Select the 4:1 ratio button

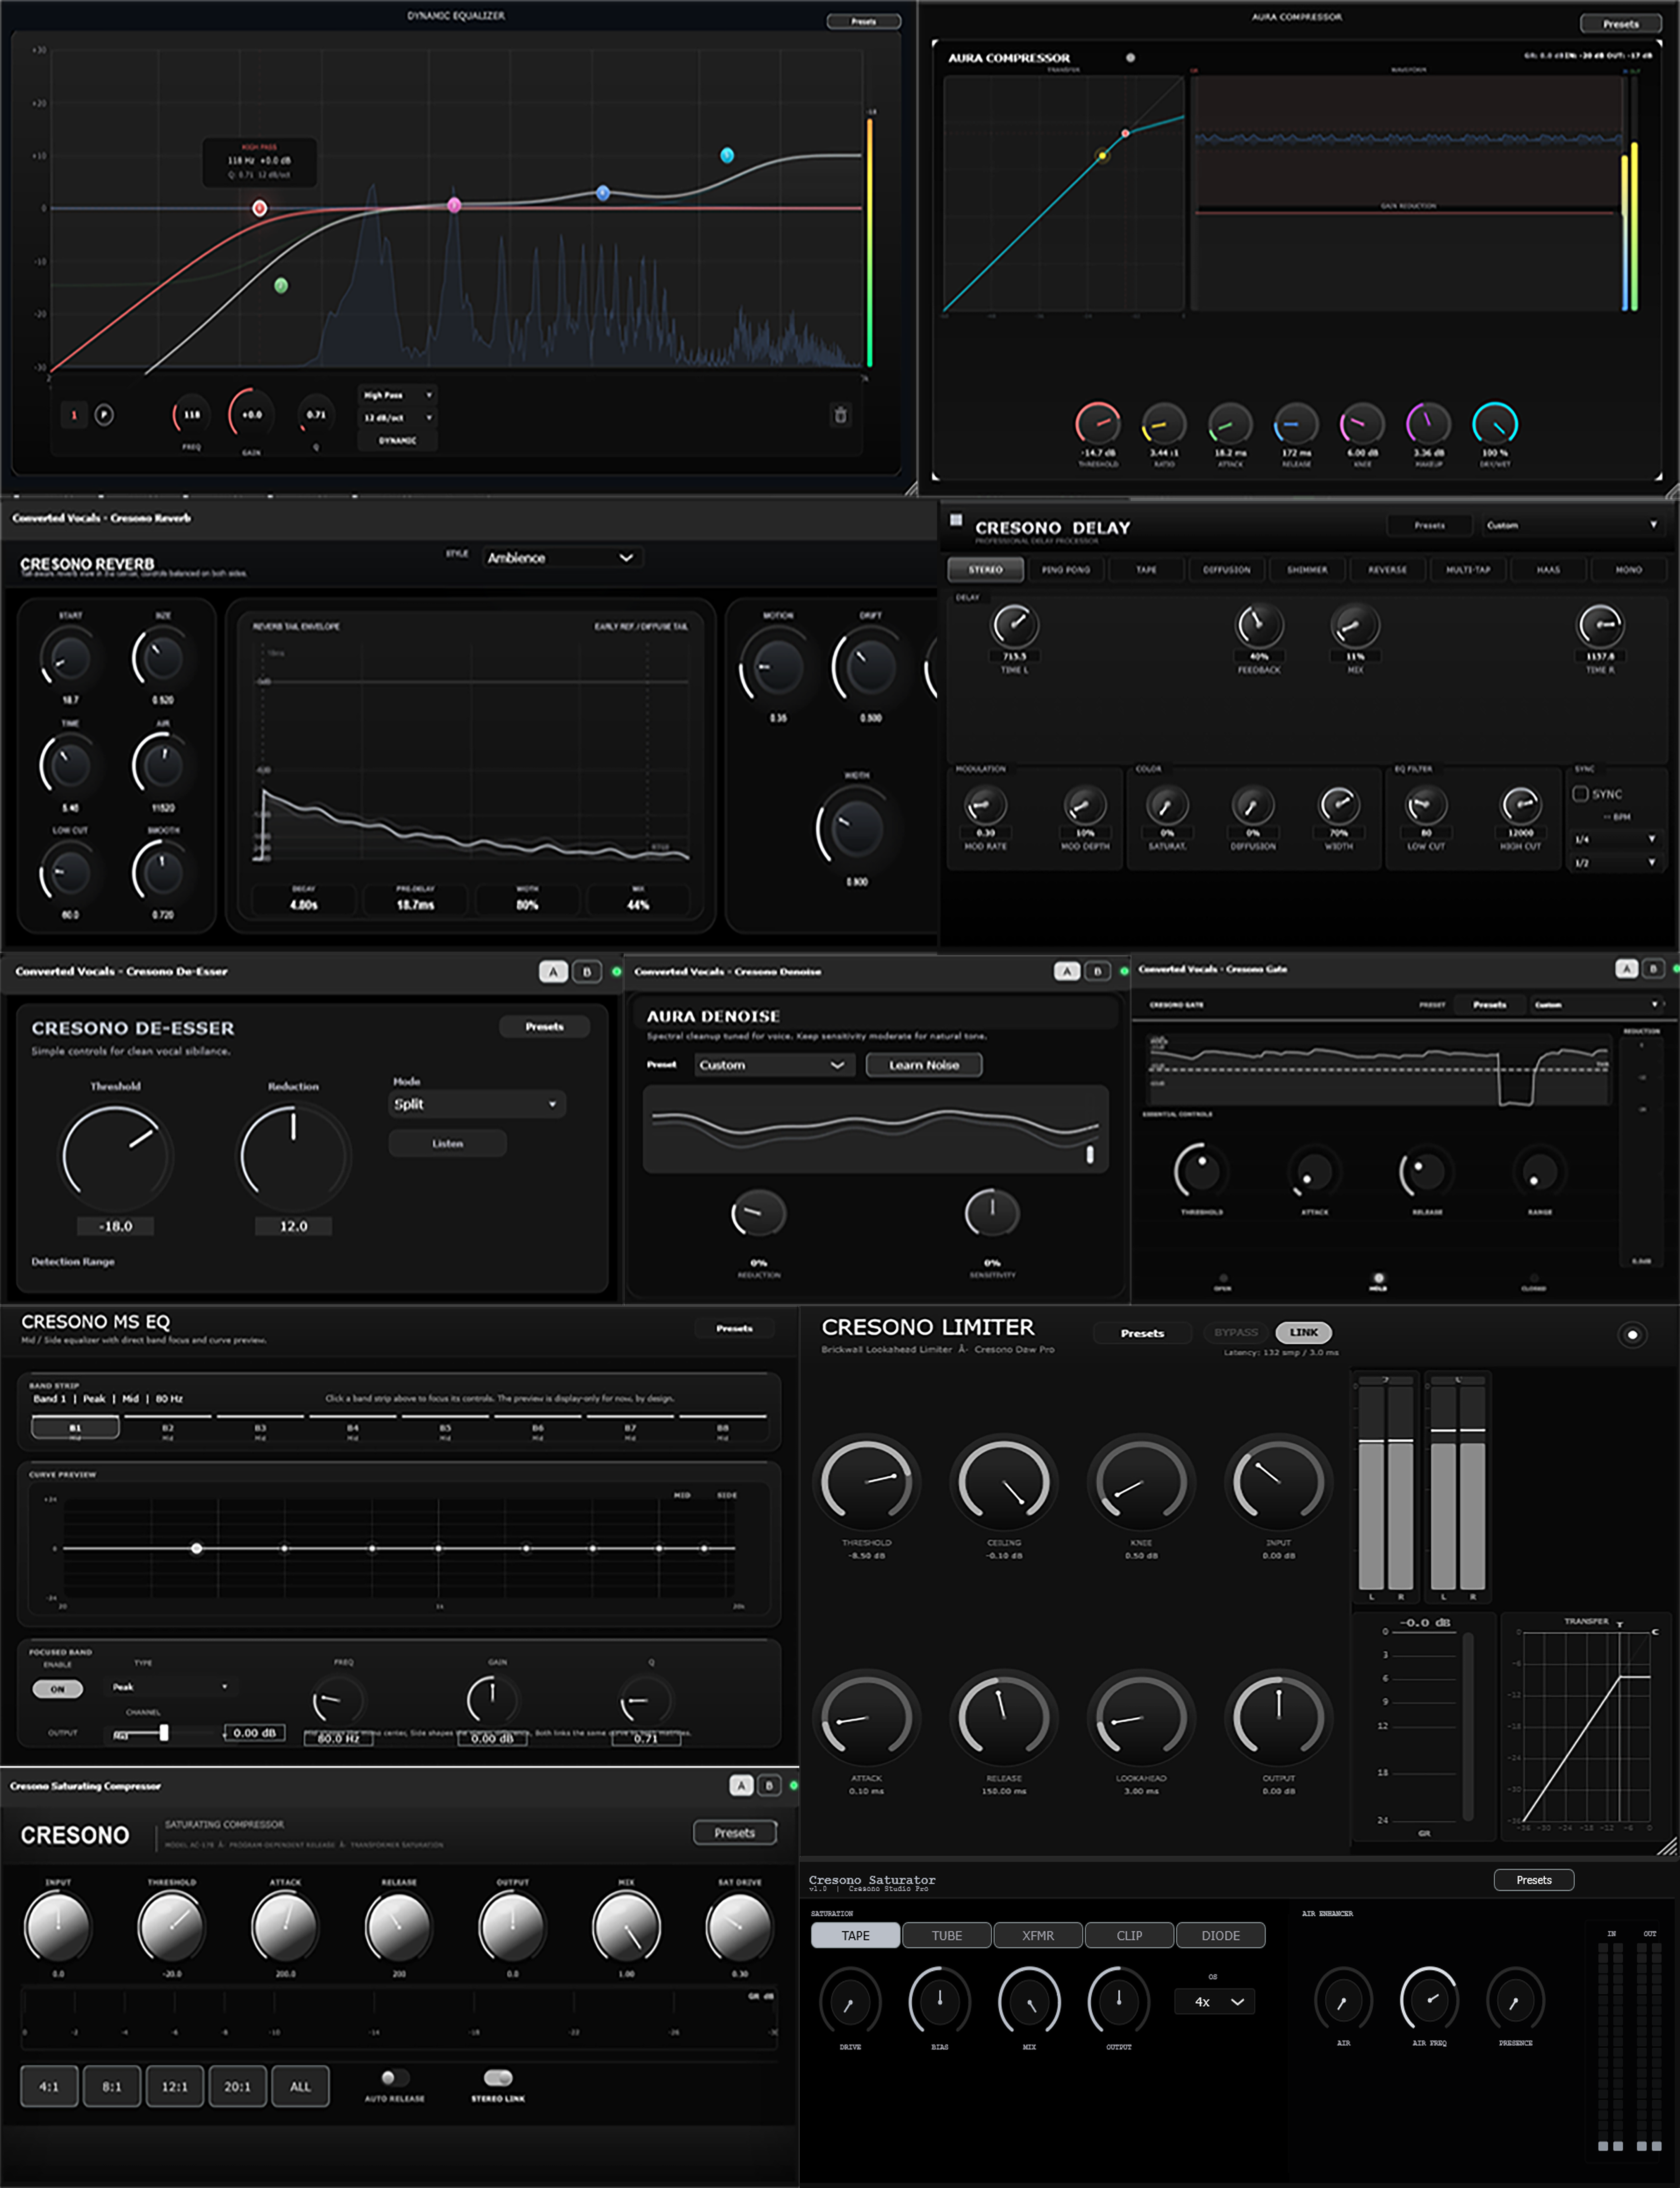point(49,2087)
